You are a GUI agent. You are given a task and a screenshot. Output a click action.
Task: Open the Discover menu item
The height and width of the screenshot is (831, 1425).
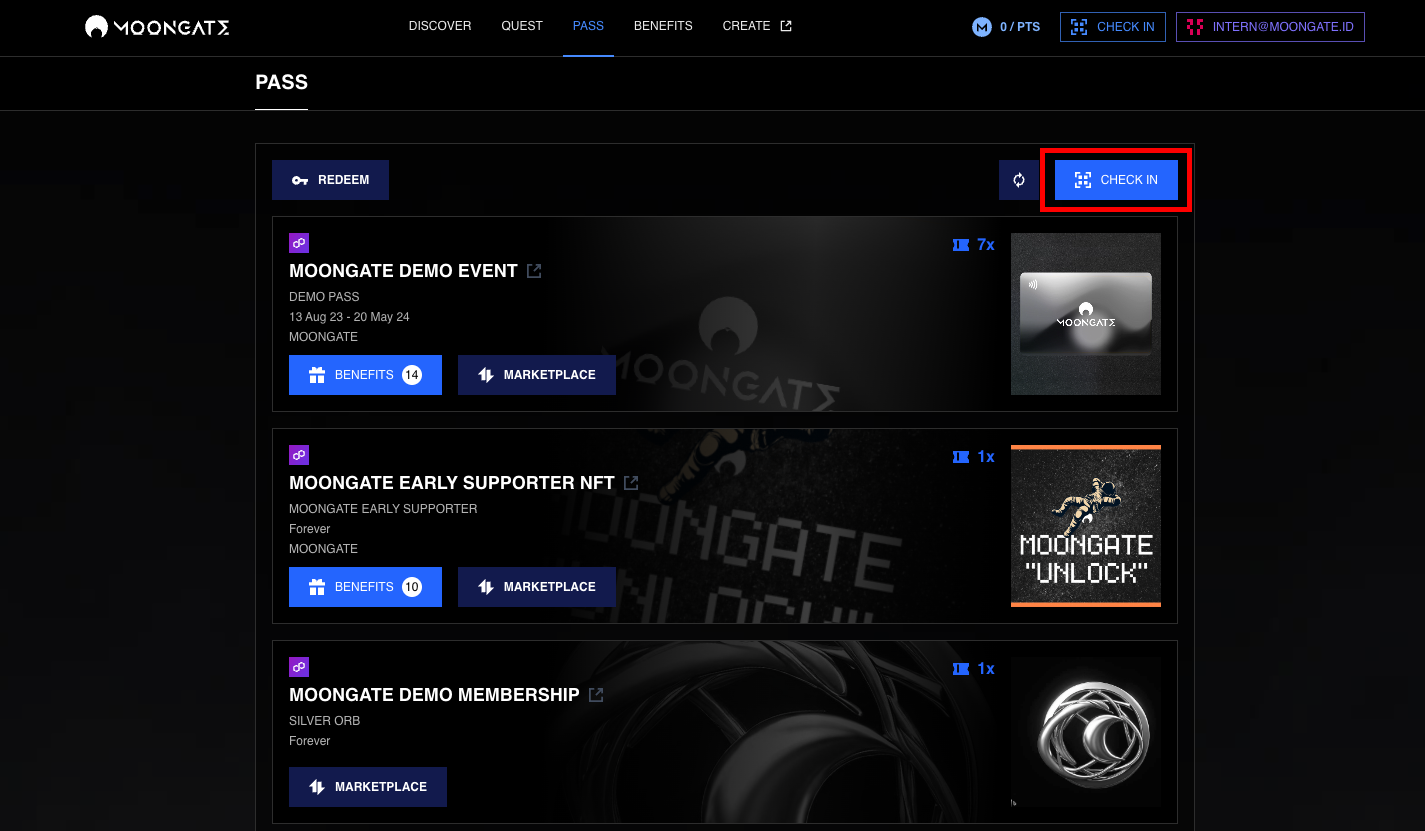(x=440, y=26)
